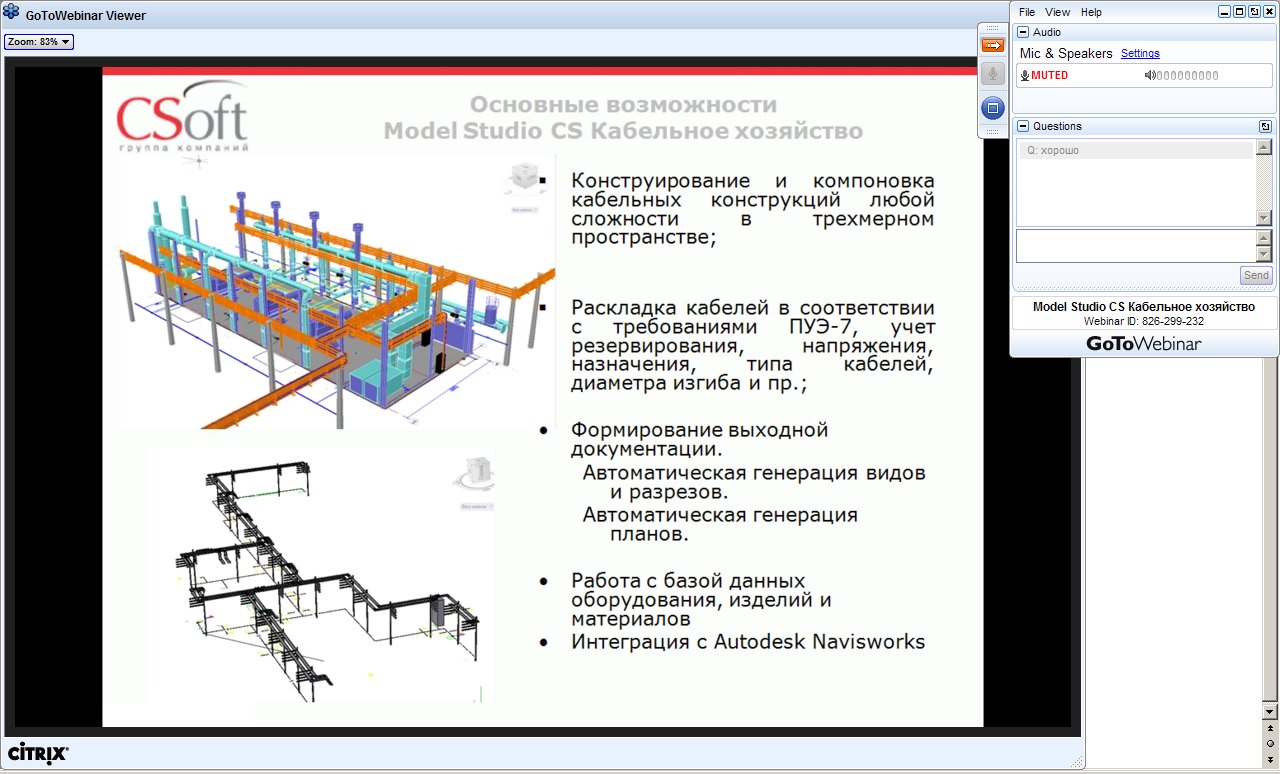
Task: Click question input scroll down arrow
Action: coord(1264,254)
